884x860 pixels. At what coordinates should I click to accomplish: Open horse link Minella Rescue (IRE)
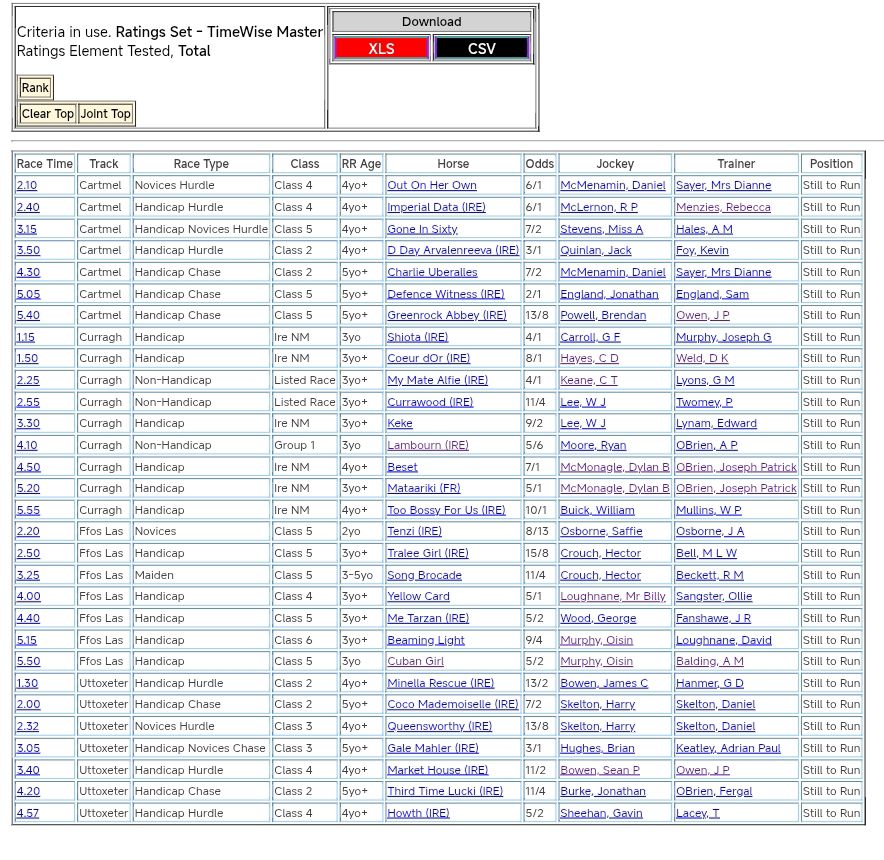pos(440,684)
